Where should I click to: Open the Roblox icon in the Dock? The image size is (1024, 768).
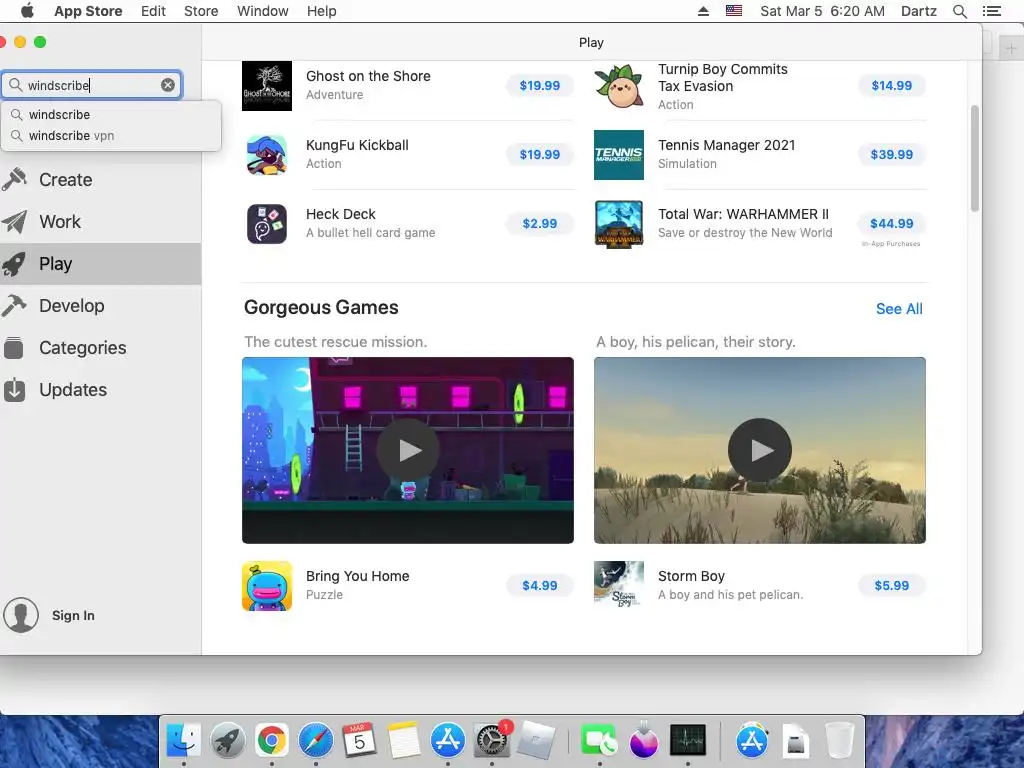tap(536, 741)
